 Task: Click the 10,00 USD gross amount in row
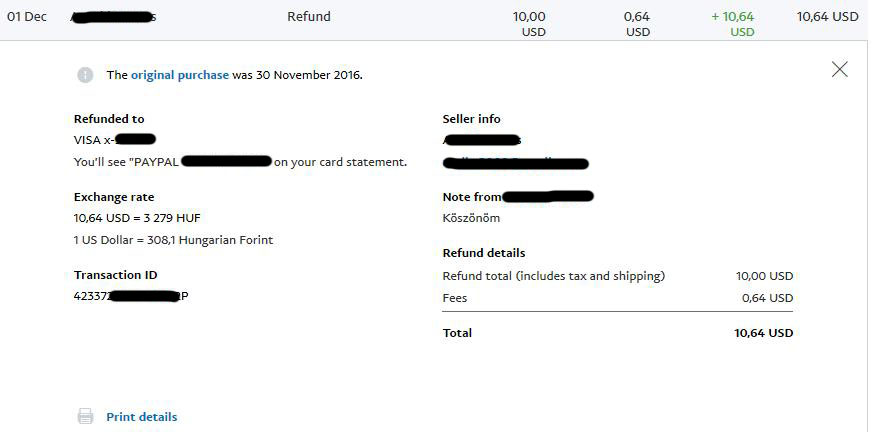coord(529,24)
